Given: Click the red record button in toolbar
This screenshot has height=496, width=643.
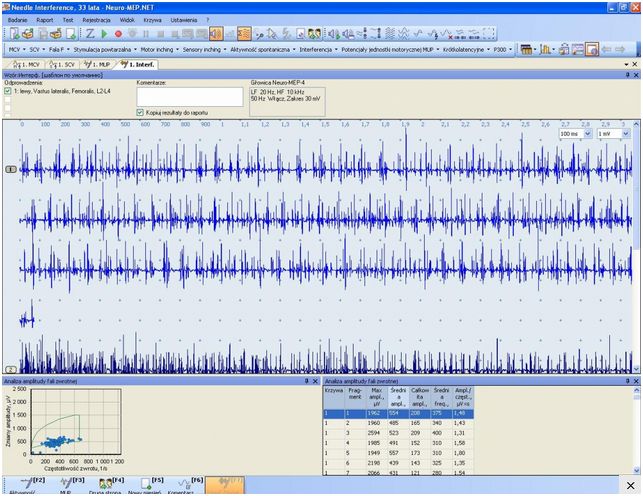Looking at the screenshot, I should (x=118, y=34).
